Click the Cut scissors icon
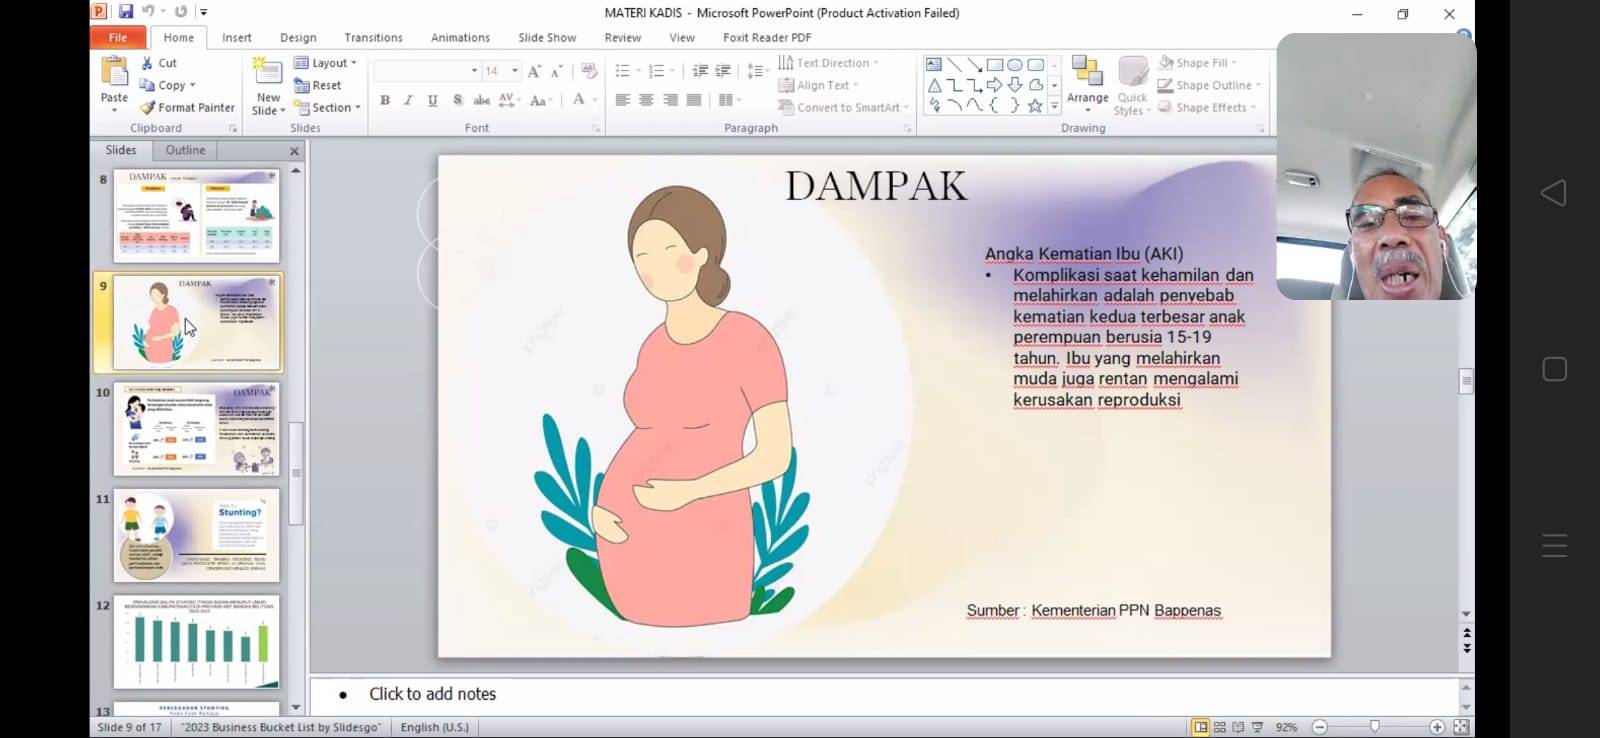The width and height of the screenshot is (1600, 738). coord(147,63)
